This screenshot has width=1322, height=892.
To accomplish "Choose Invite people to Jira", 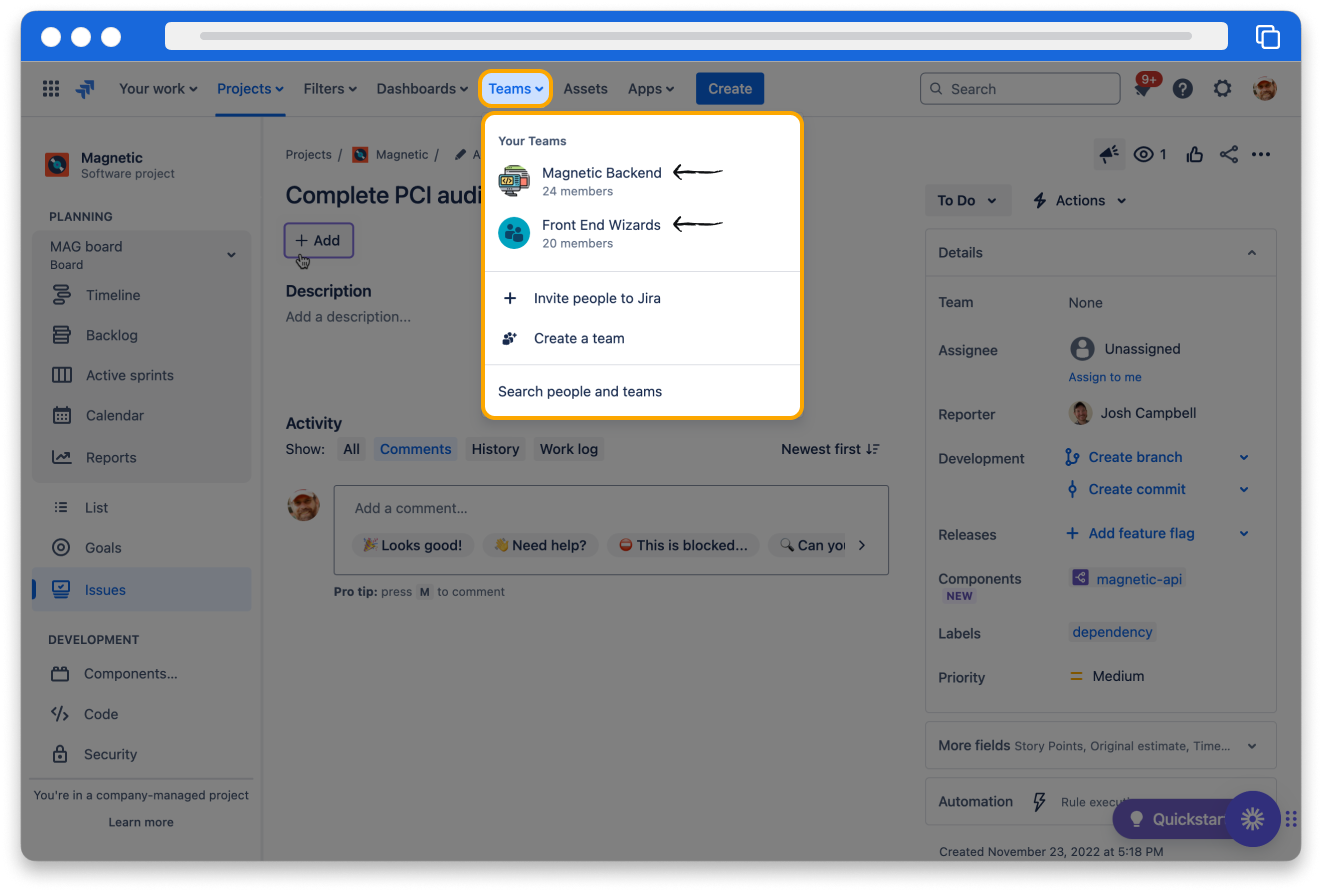I will tap(642, 298).
